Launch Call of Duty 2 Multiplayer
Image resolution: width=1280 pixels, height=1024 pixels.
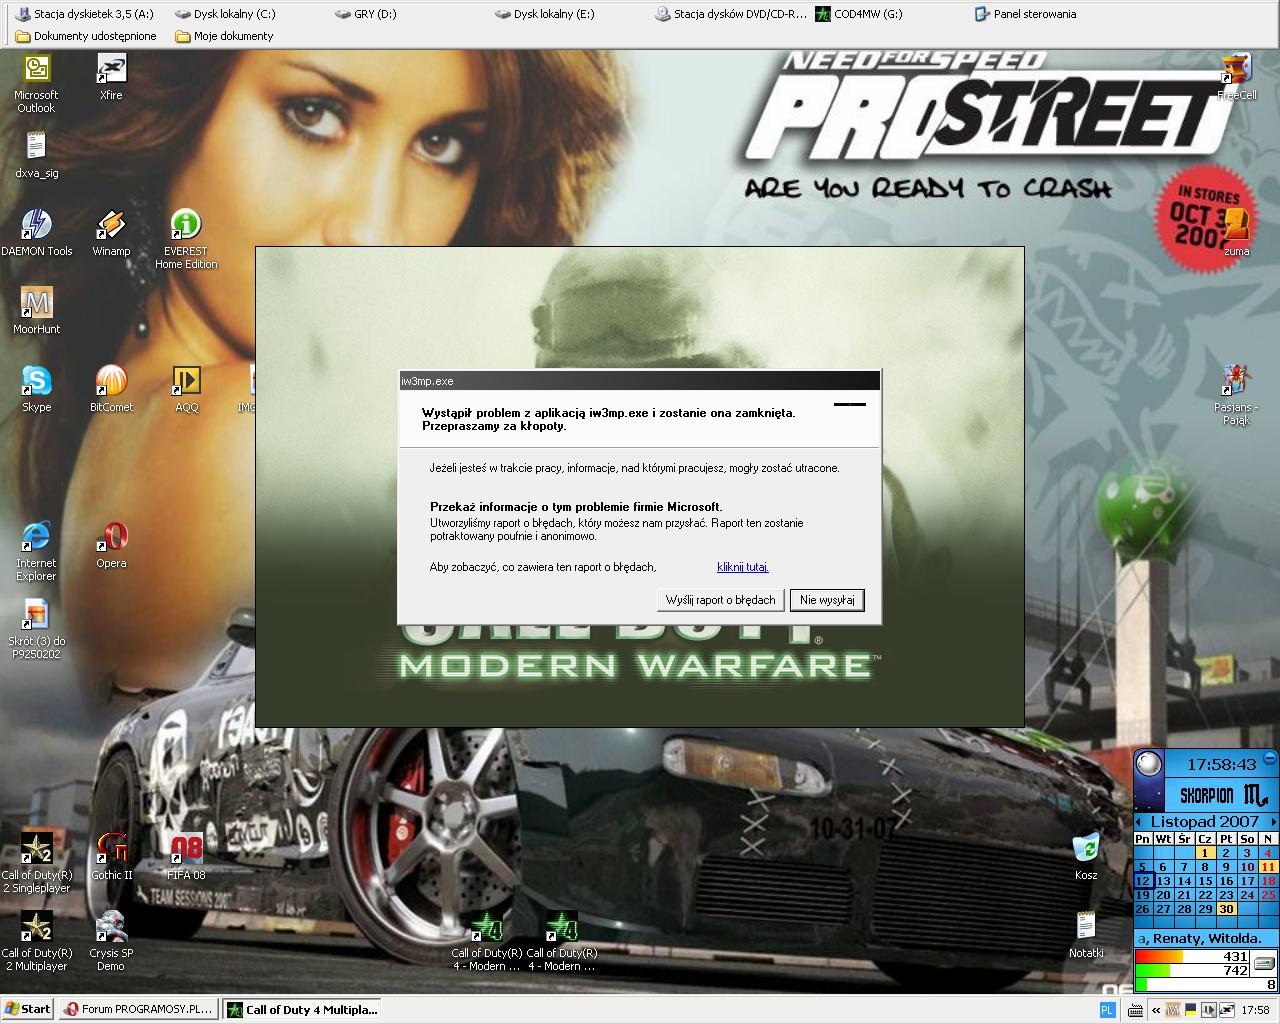tap(36, 941)
